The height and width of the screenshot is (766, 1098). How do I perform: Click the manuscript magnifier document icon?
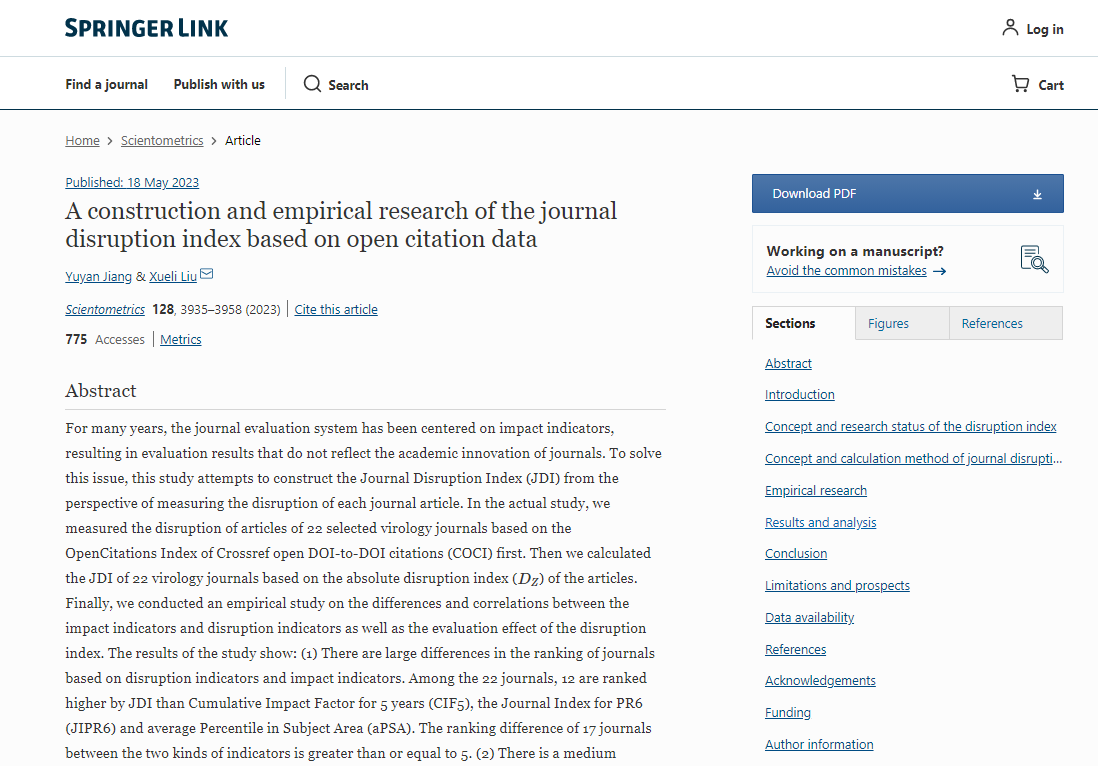[x=1034, y=259]
